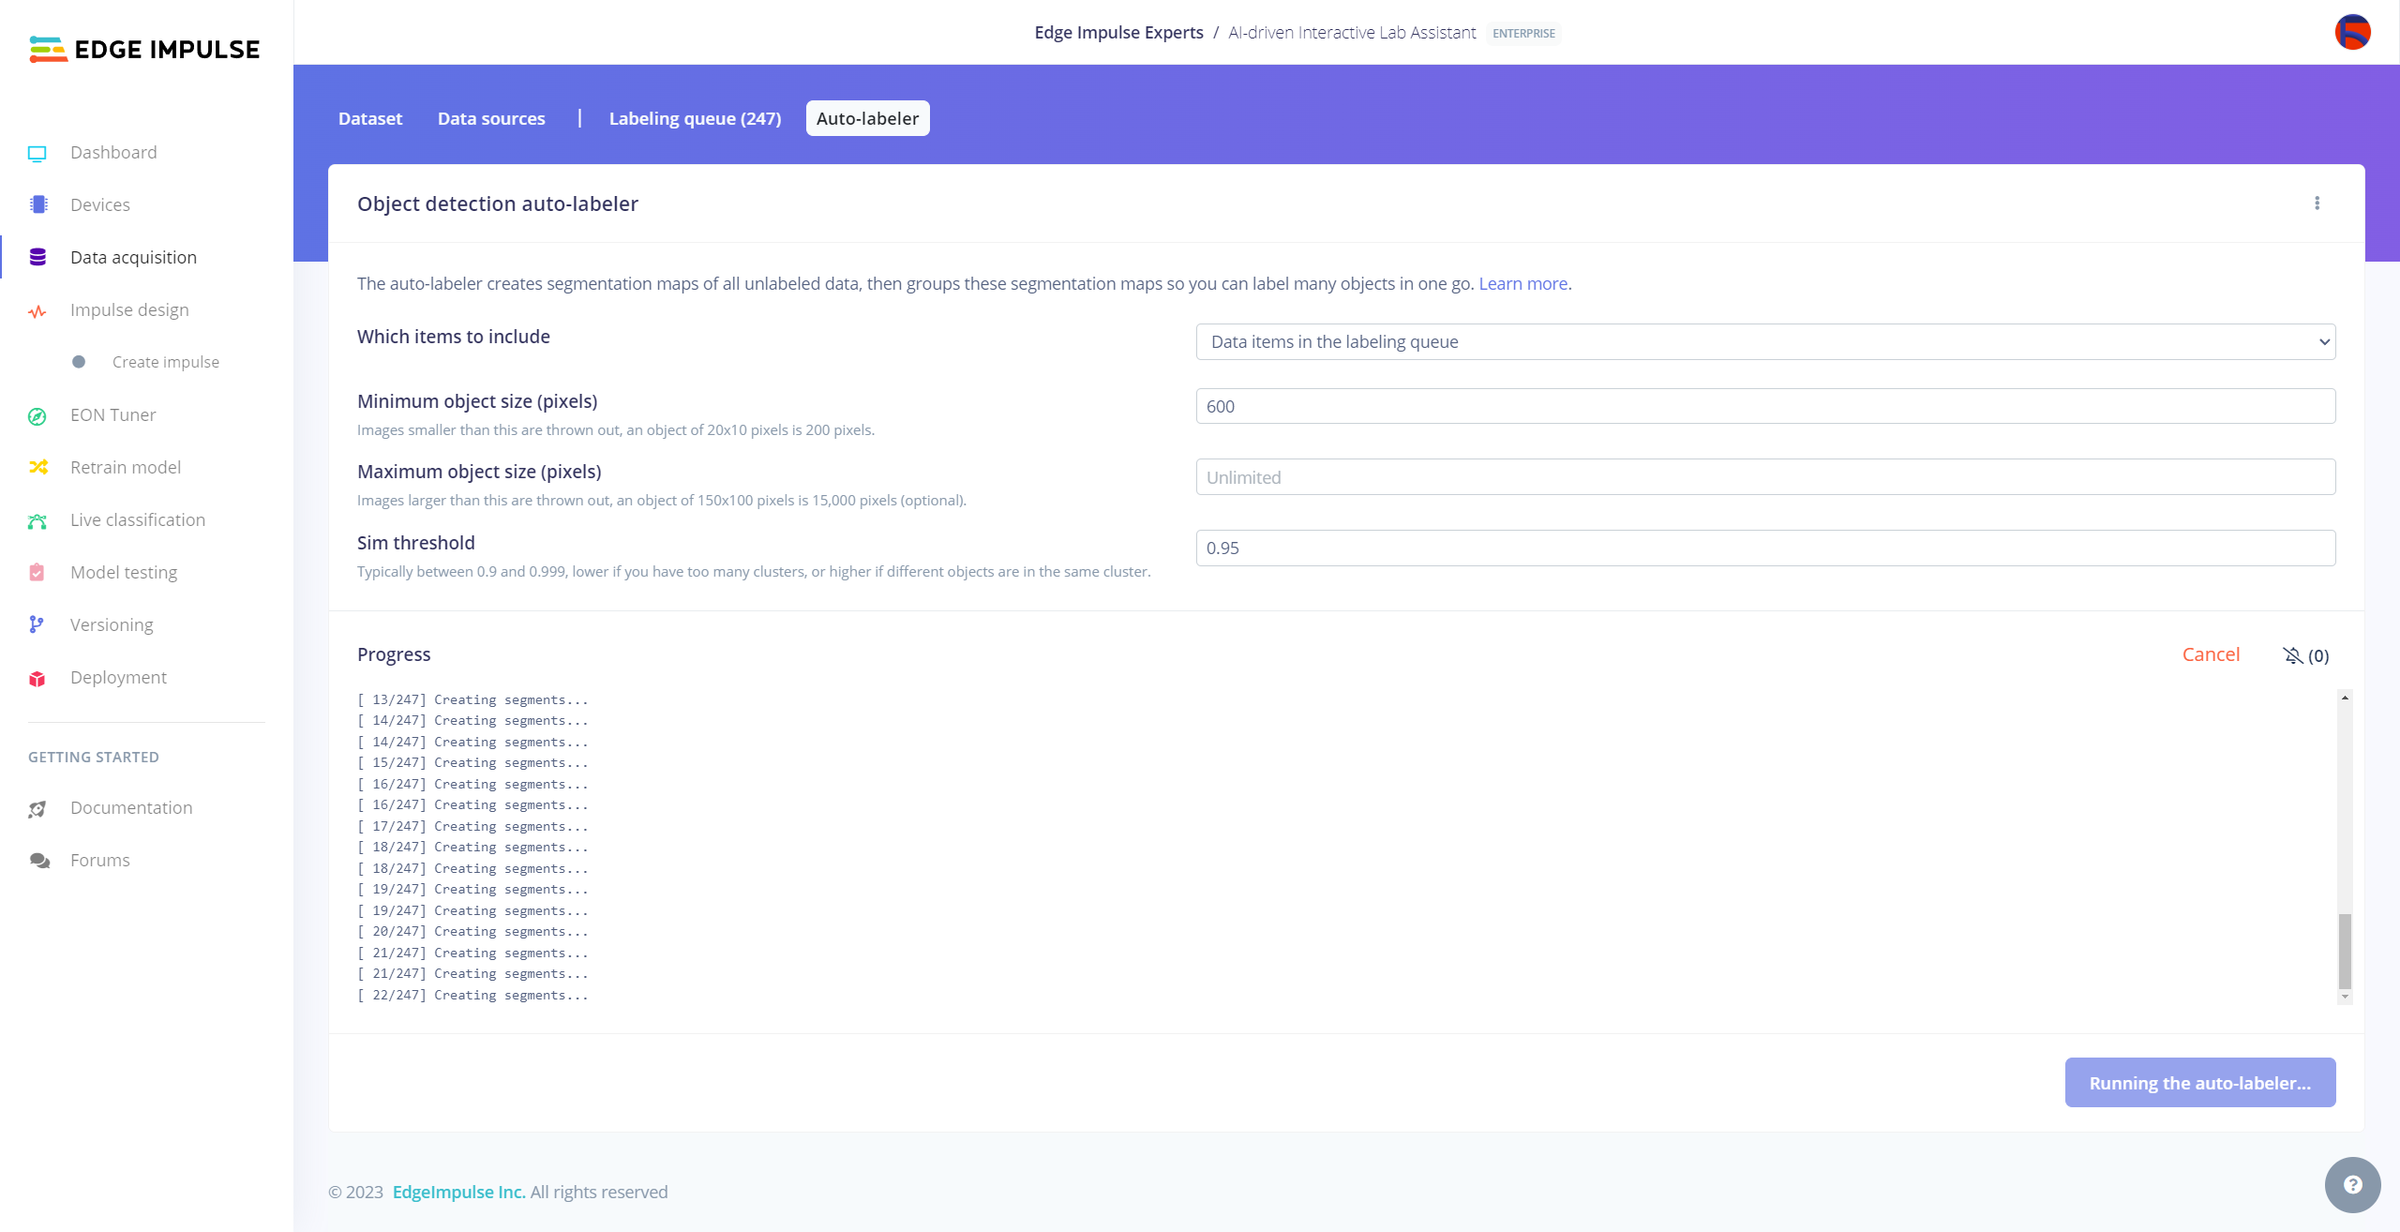
Task: Click the Retrain model shuffle icon
Action: point(38,467)
